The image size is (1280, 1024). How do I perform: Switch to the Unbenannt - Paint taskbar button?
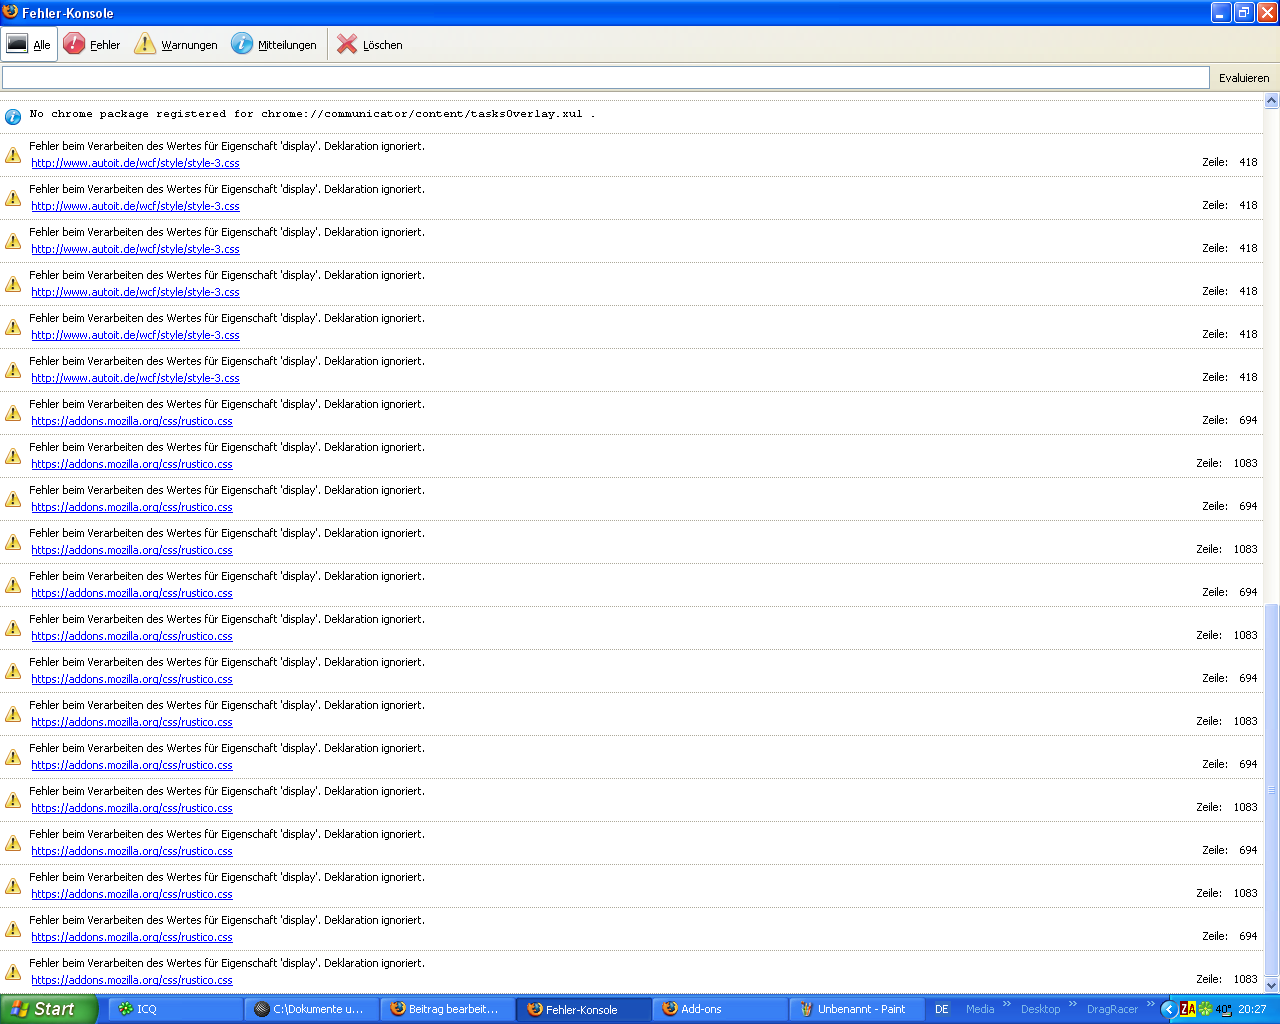tap(857, 1009)
